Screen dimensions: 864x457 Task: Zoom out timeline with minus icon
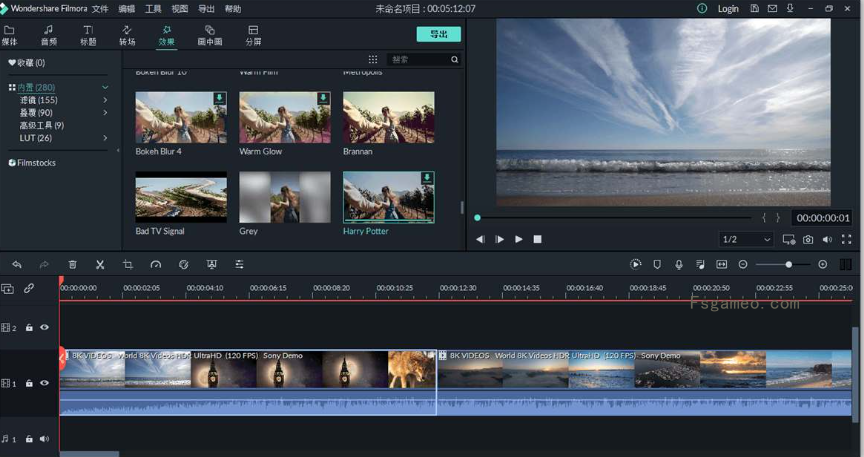(743, 265)
